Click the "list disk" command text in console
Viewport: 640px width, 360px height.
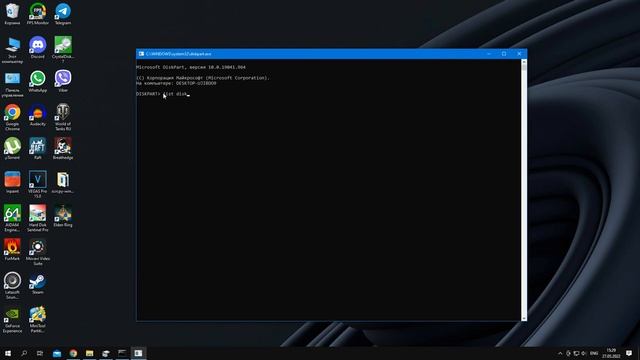click(175, 94)
